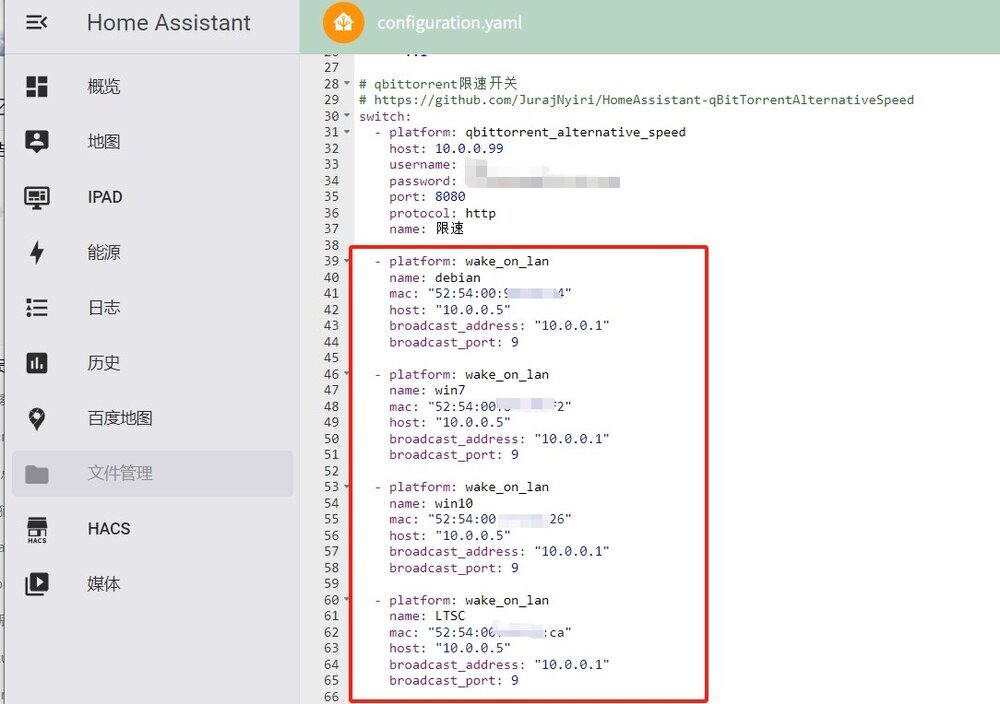Fold the win7 wake_on_lan block at line 46

347,374
